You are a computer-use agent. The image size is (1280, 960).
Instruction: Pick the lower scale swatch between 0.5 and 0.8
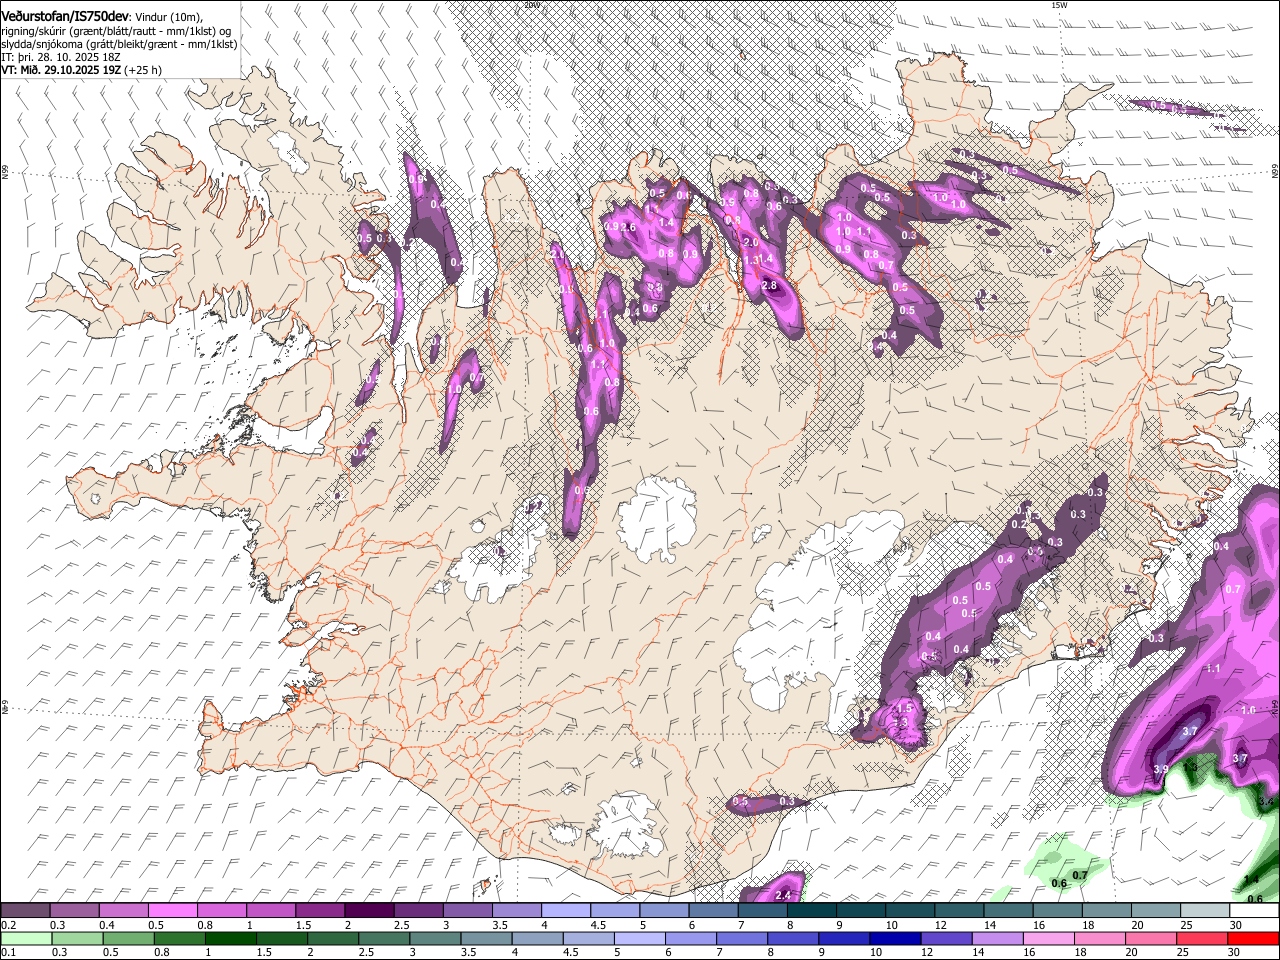tap(128, 939)
